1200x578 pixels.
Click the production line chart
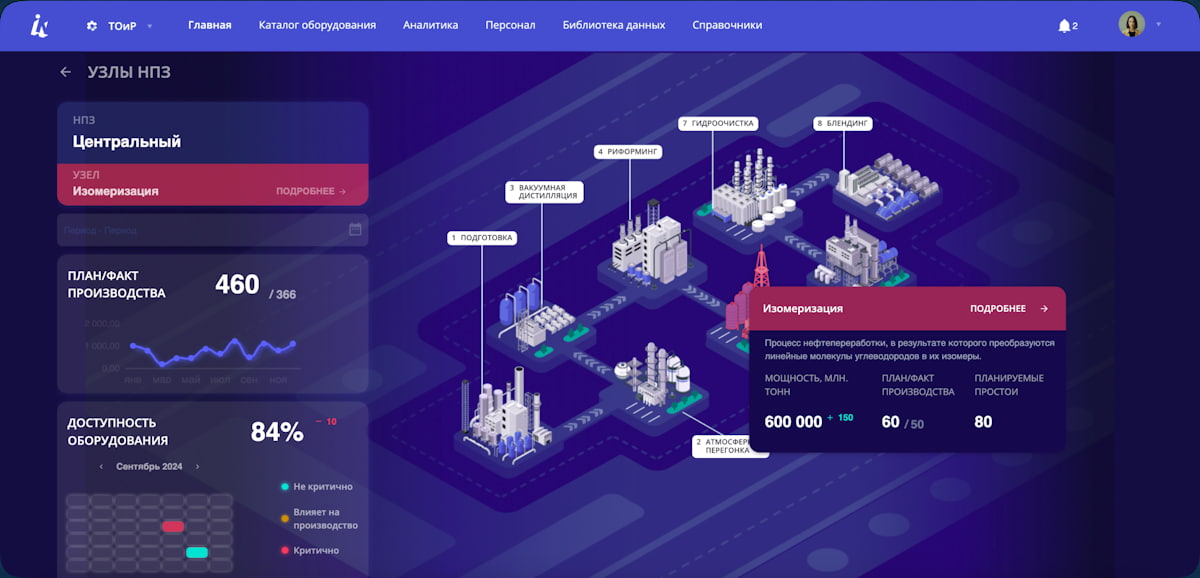210,349
